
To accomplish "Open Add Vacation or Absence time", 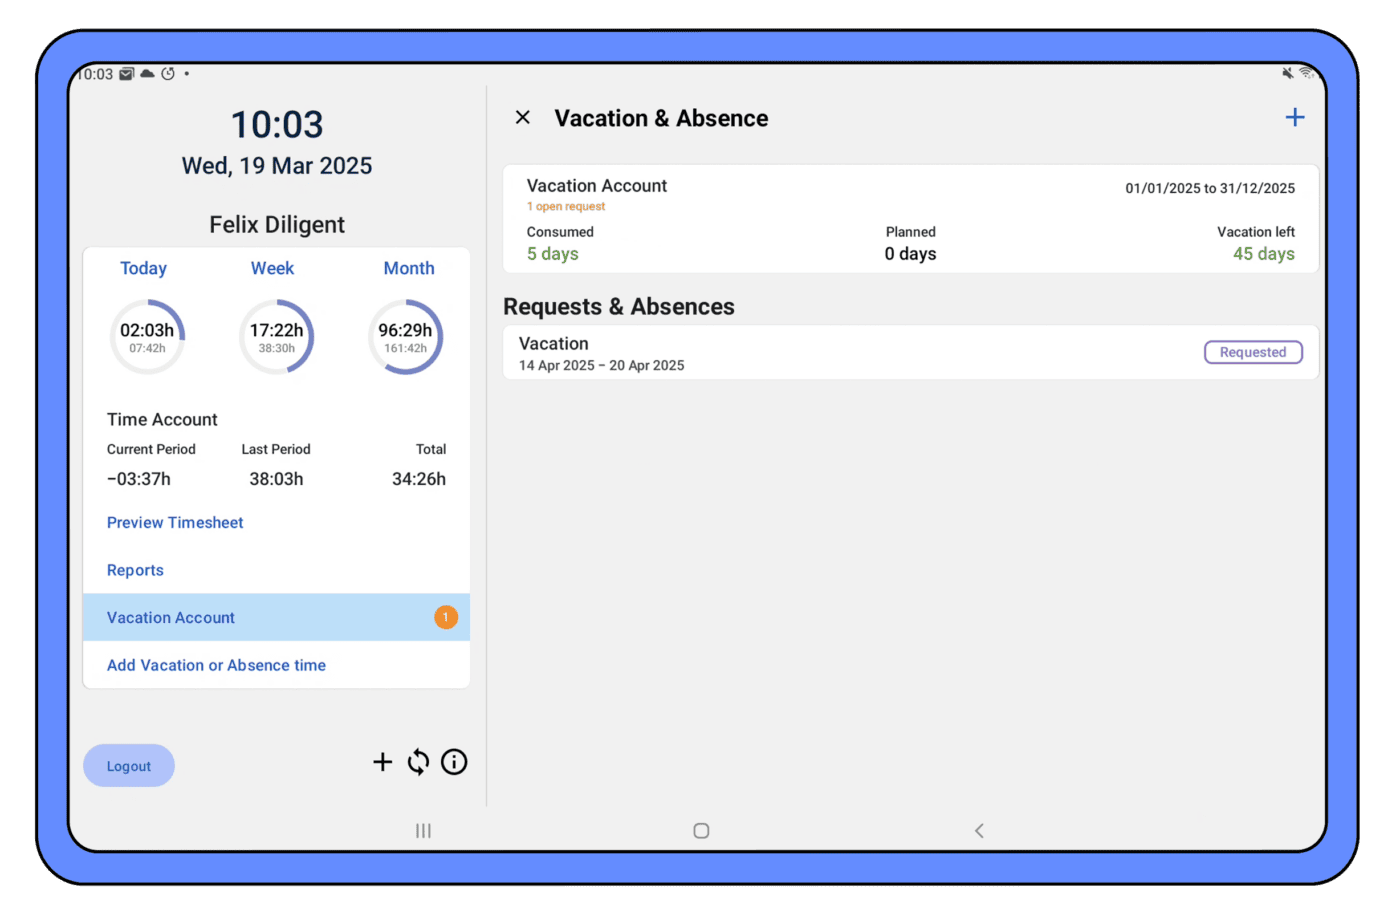I will (216, 665).
